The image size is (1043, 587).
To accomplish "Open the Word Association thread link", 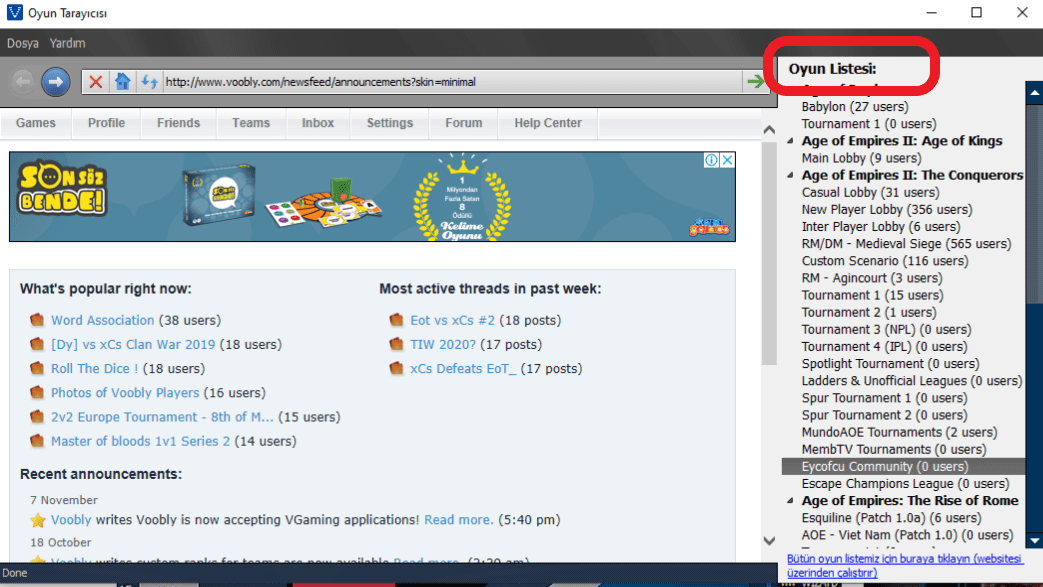I will click(x=102, y=320).
